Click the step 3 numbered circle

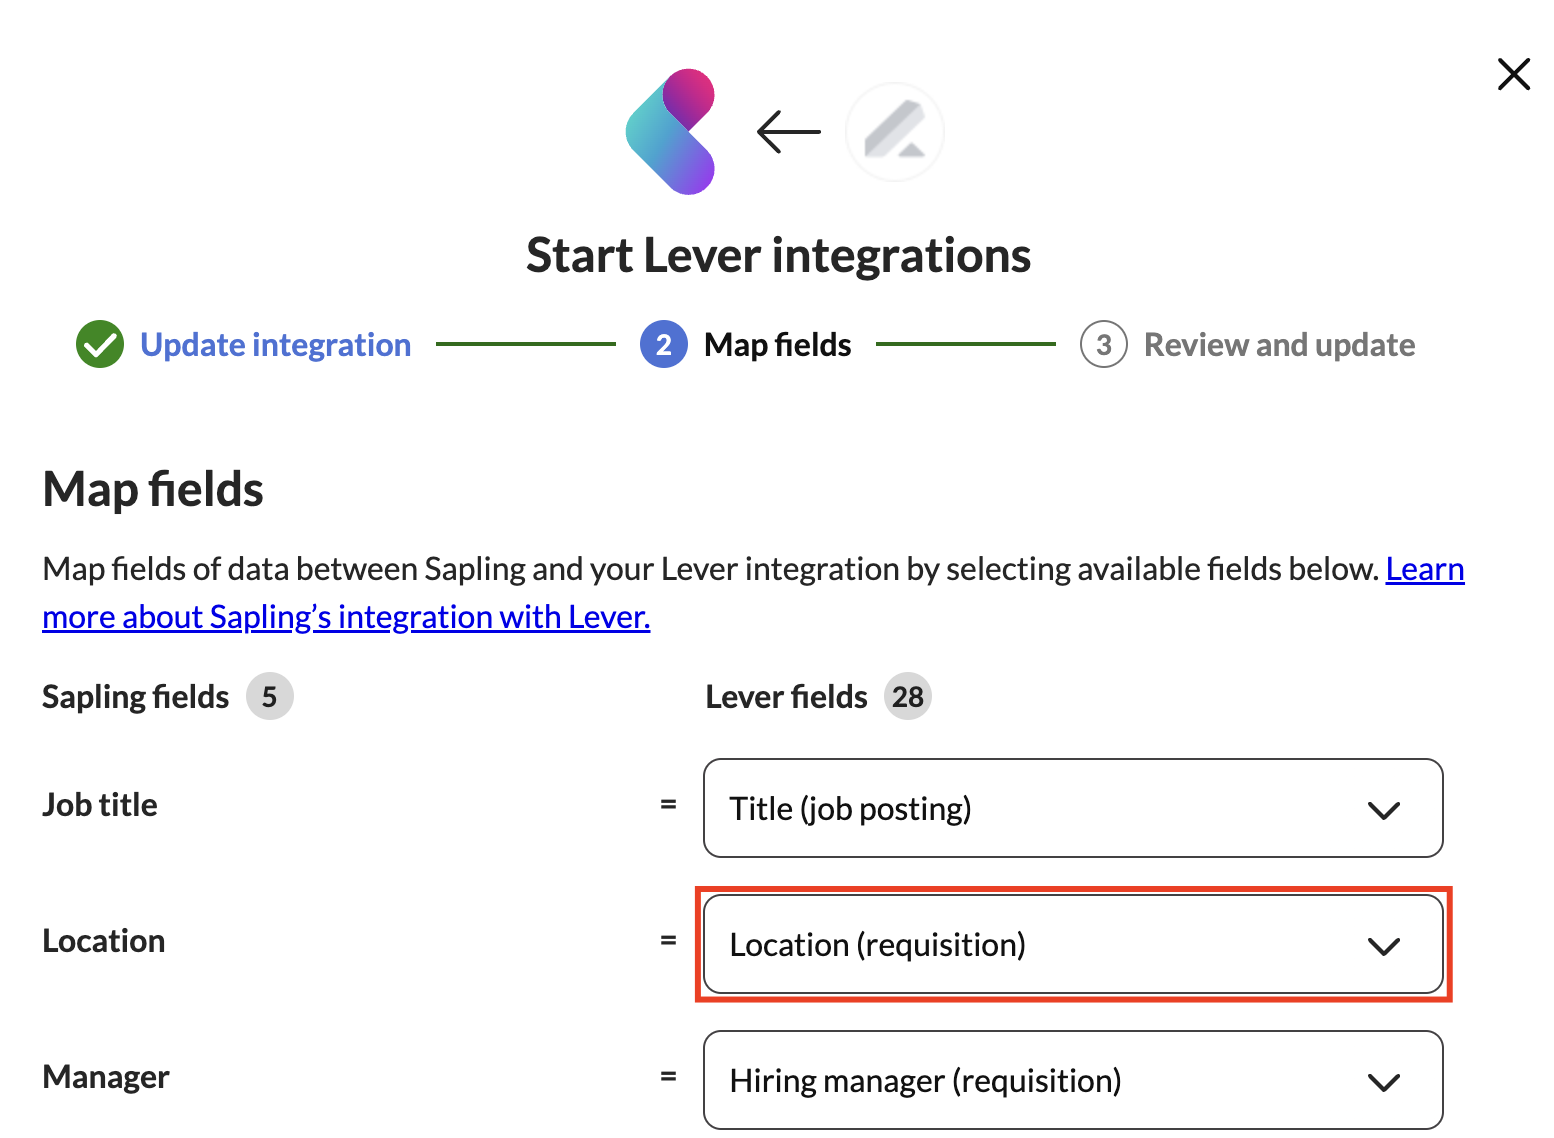point(1103,345)
